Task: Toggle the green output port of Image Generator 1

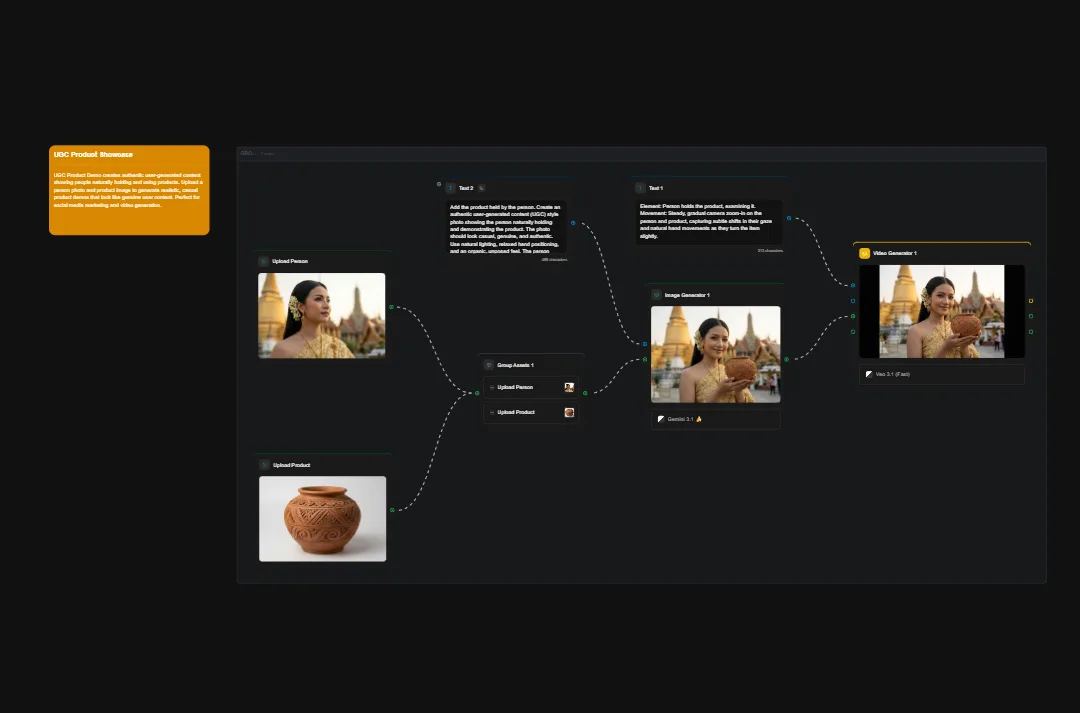Action: pos(786,359)
